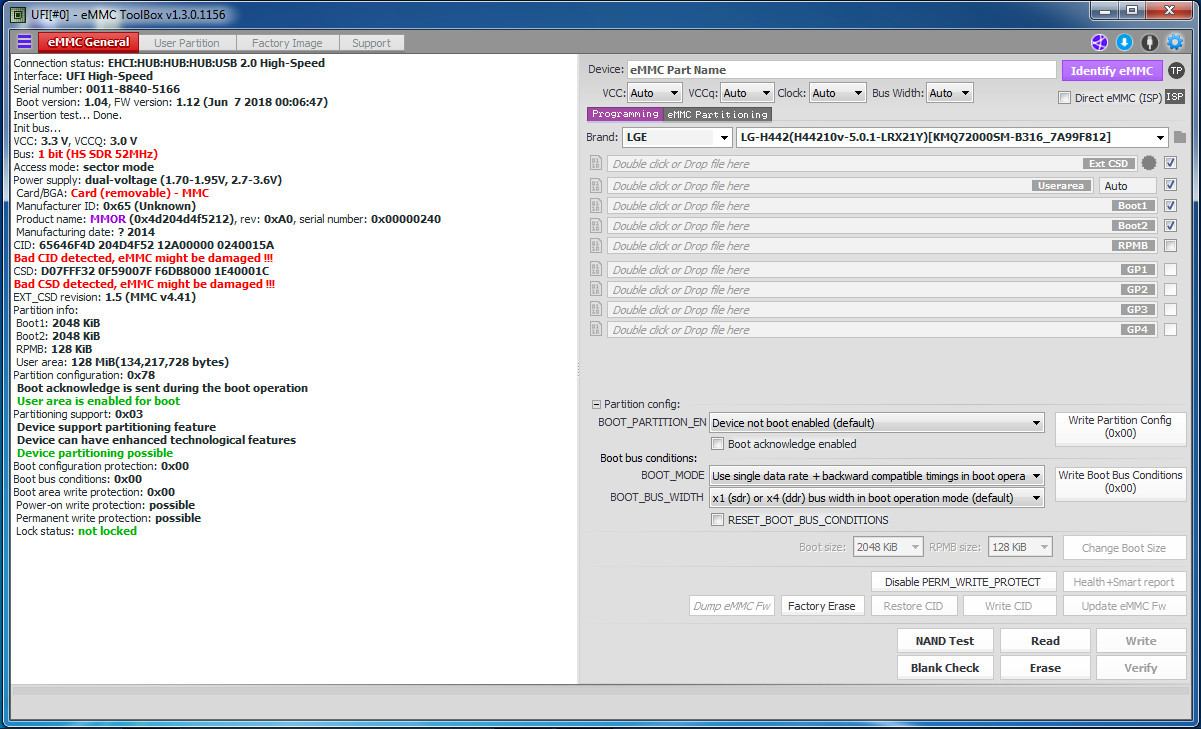Screen dimensions: 1201x729
Task: Click the 'Bad CID detected' log line
Action: (144, 258)
